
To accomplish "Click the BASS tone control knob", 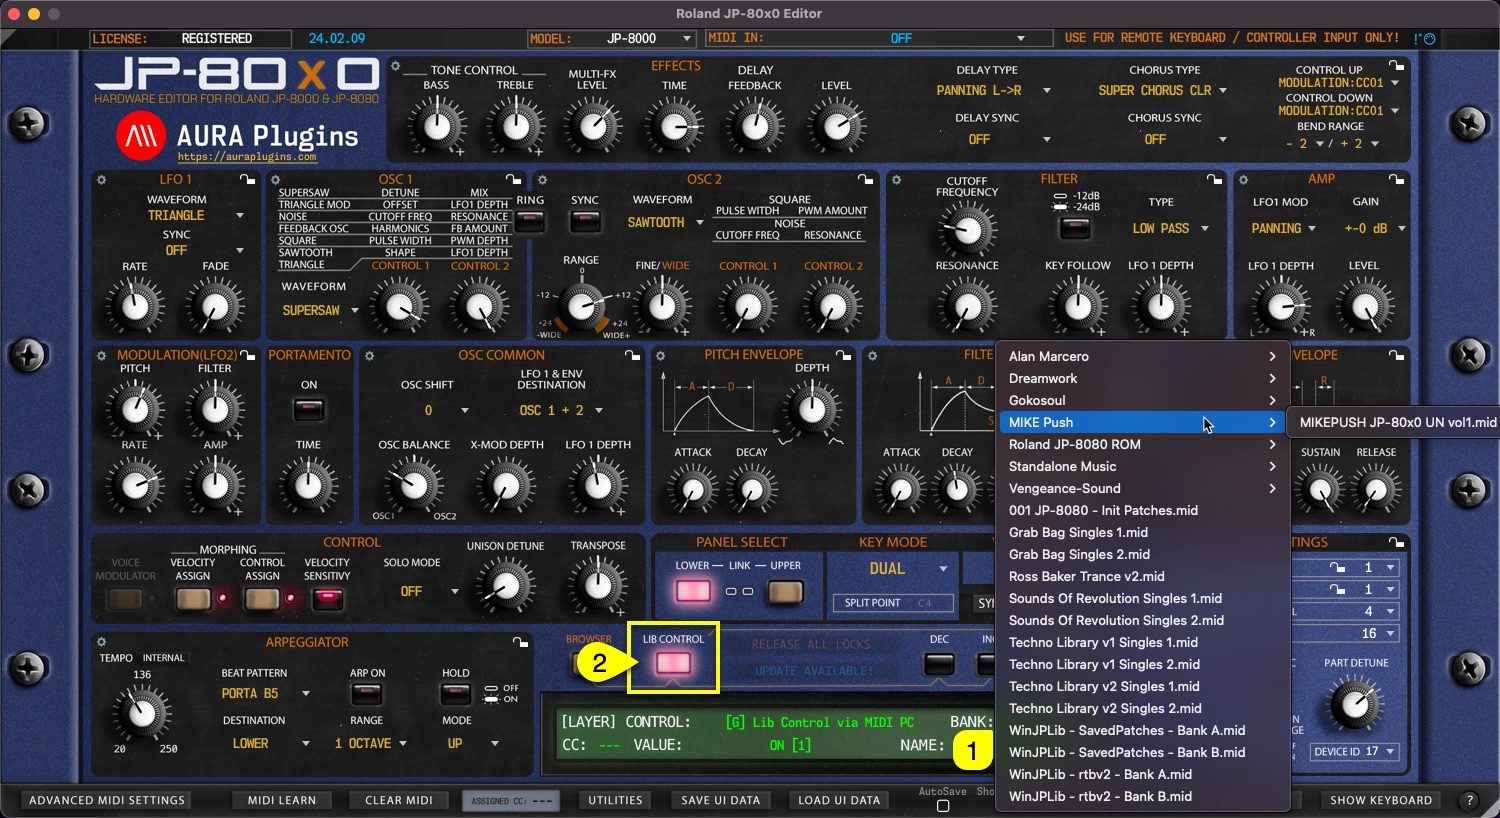I will tap(436, 126).
